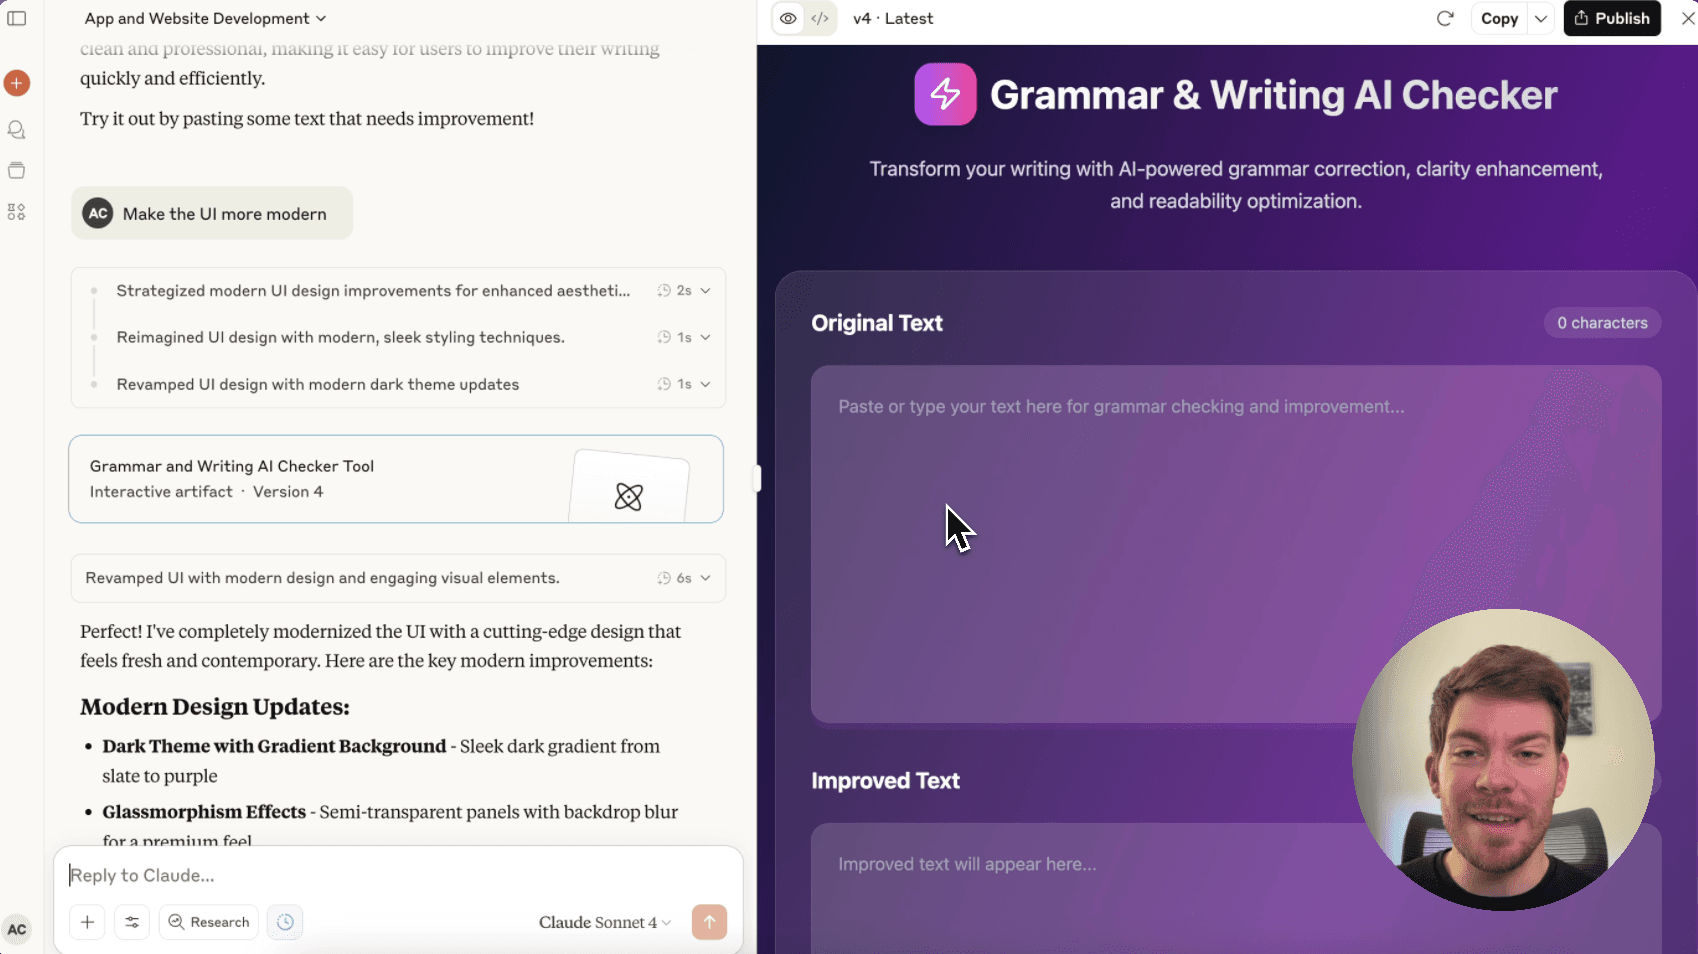Open the chats list icon in sidebar
The height and width of the screenshot is (954, 1698).
(17, 130)
